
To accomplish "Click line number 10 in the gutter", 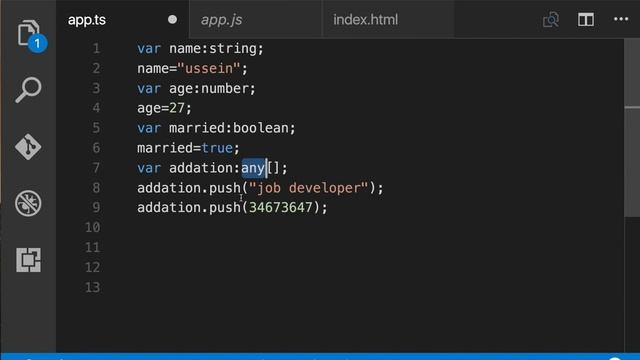I will (x=92, y=227).
